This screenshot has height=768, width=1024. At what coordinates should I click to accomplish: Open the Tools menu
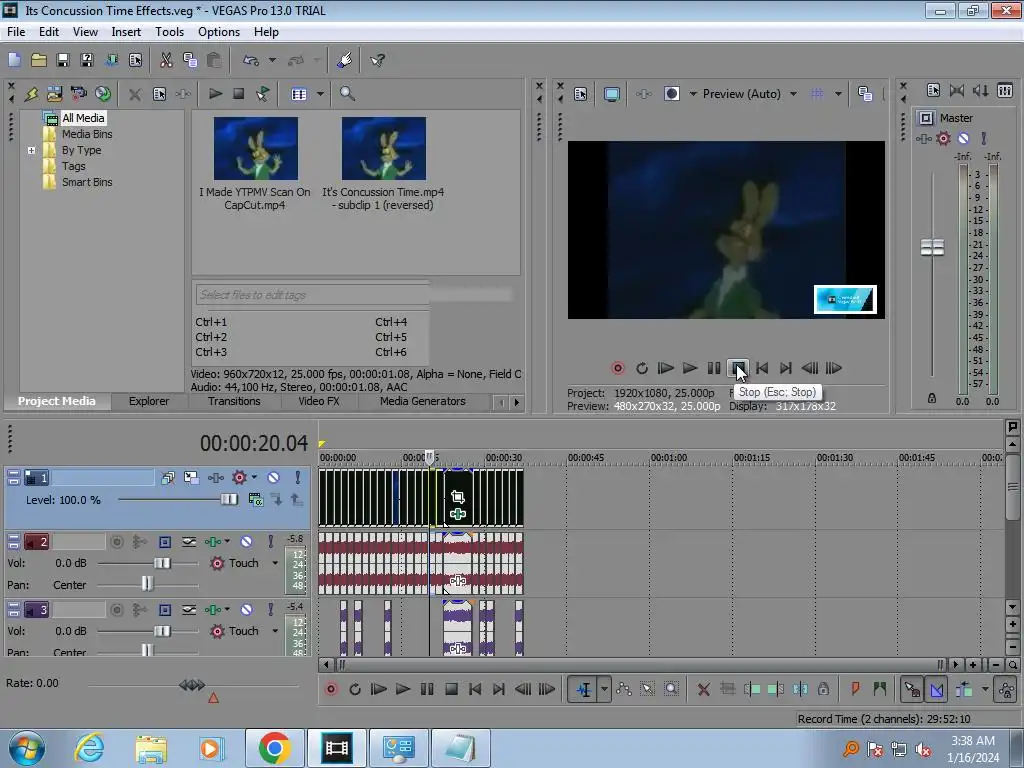point(169,31)
